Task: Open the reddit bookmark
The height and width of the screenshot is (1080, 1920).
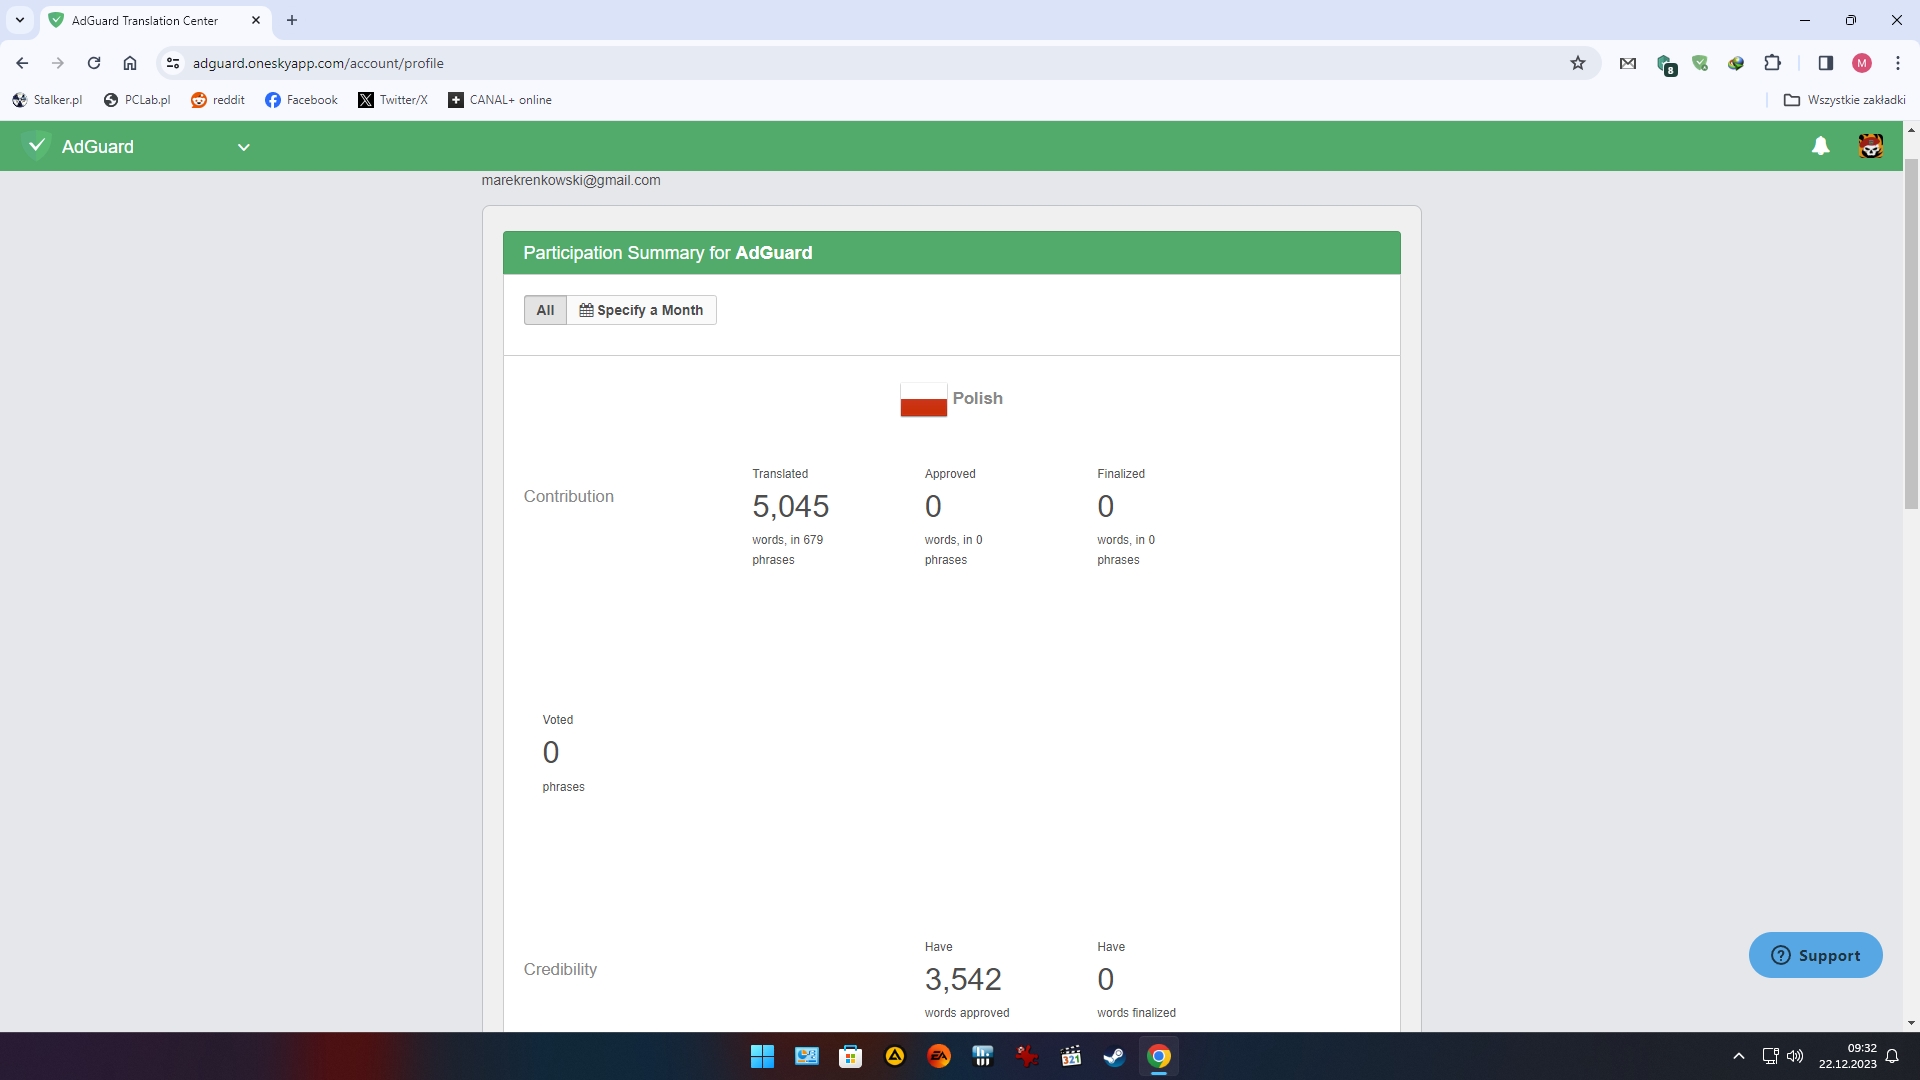Action: (218, 100)
